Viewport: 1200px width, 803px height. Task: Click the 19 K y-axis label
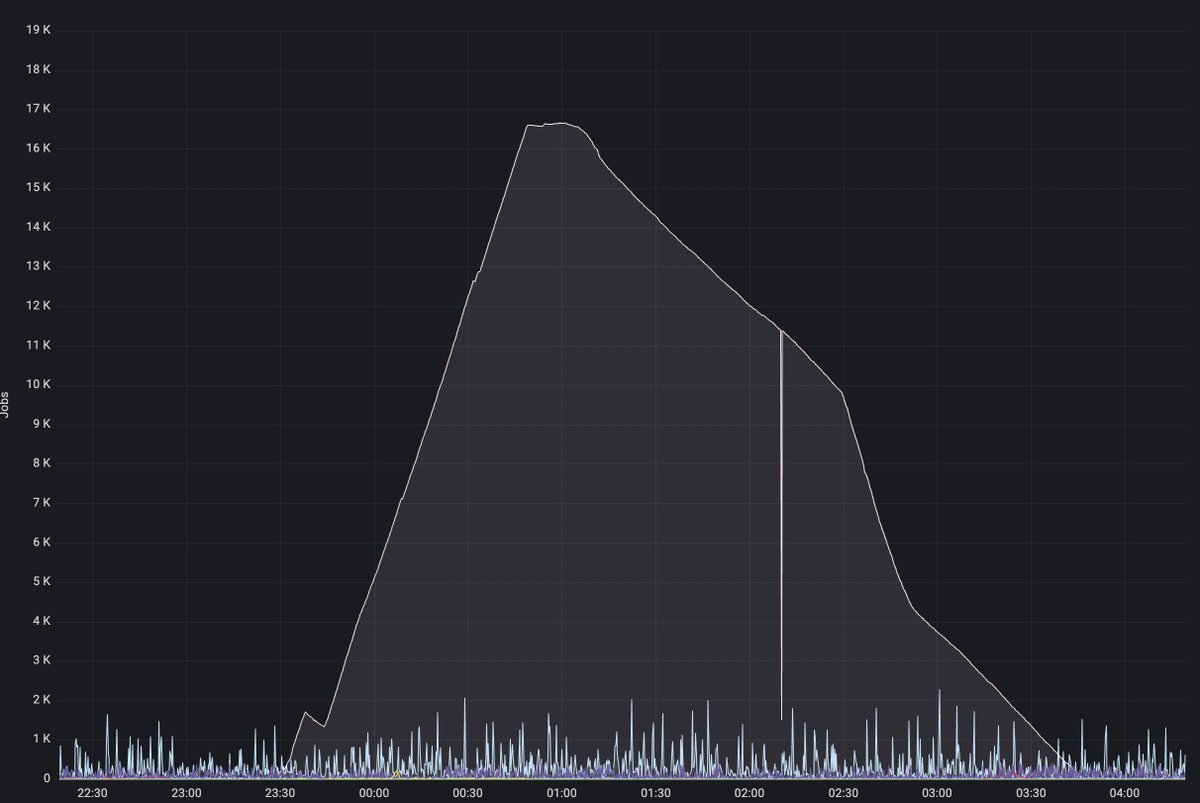(38, 30)
